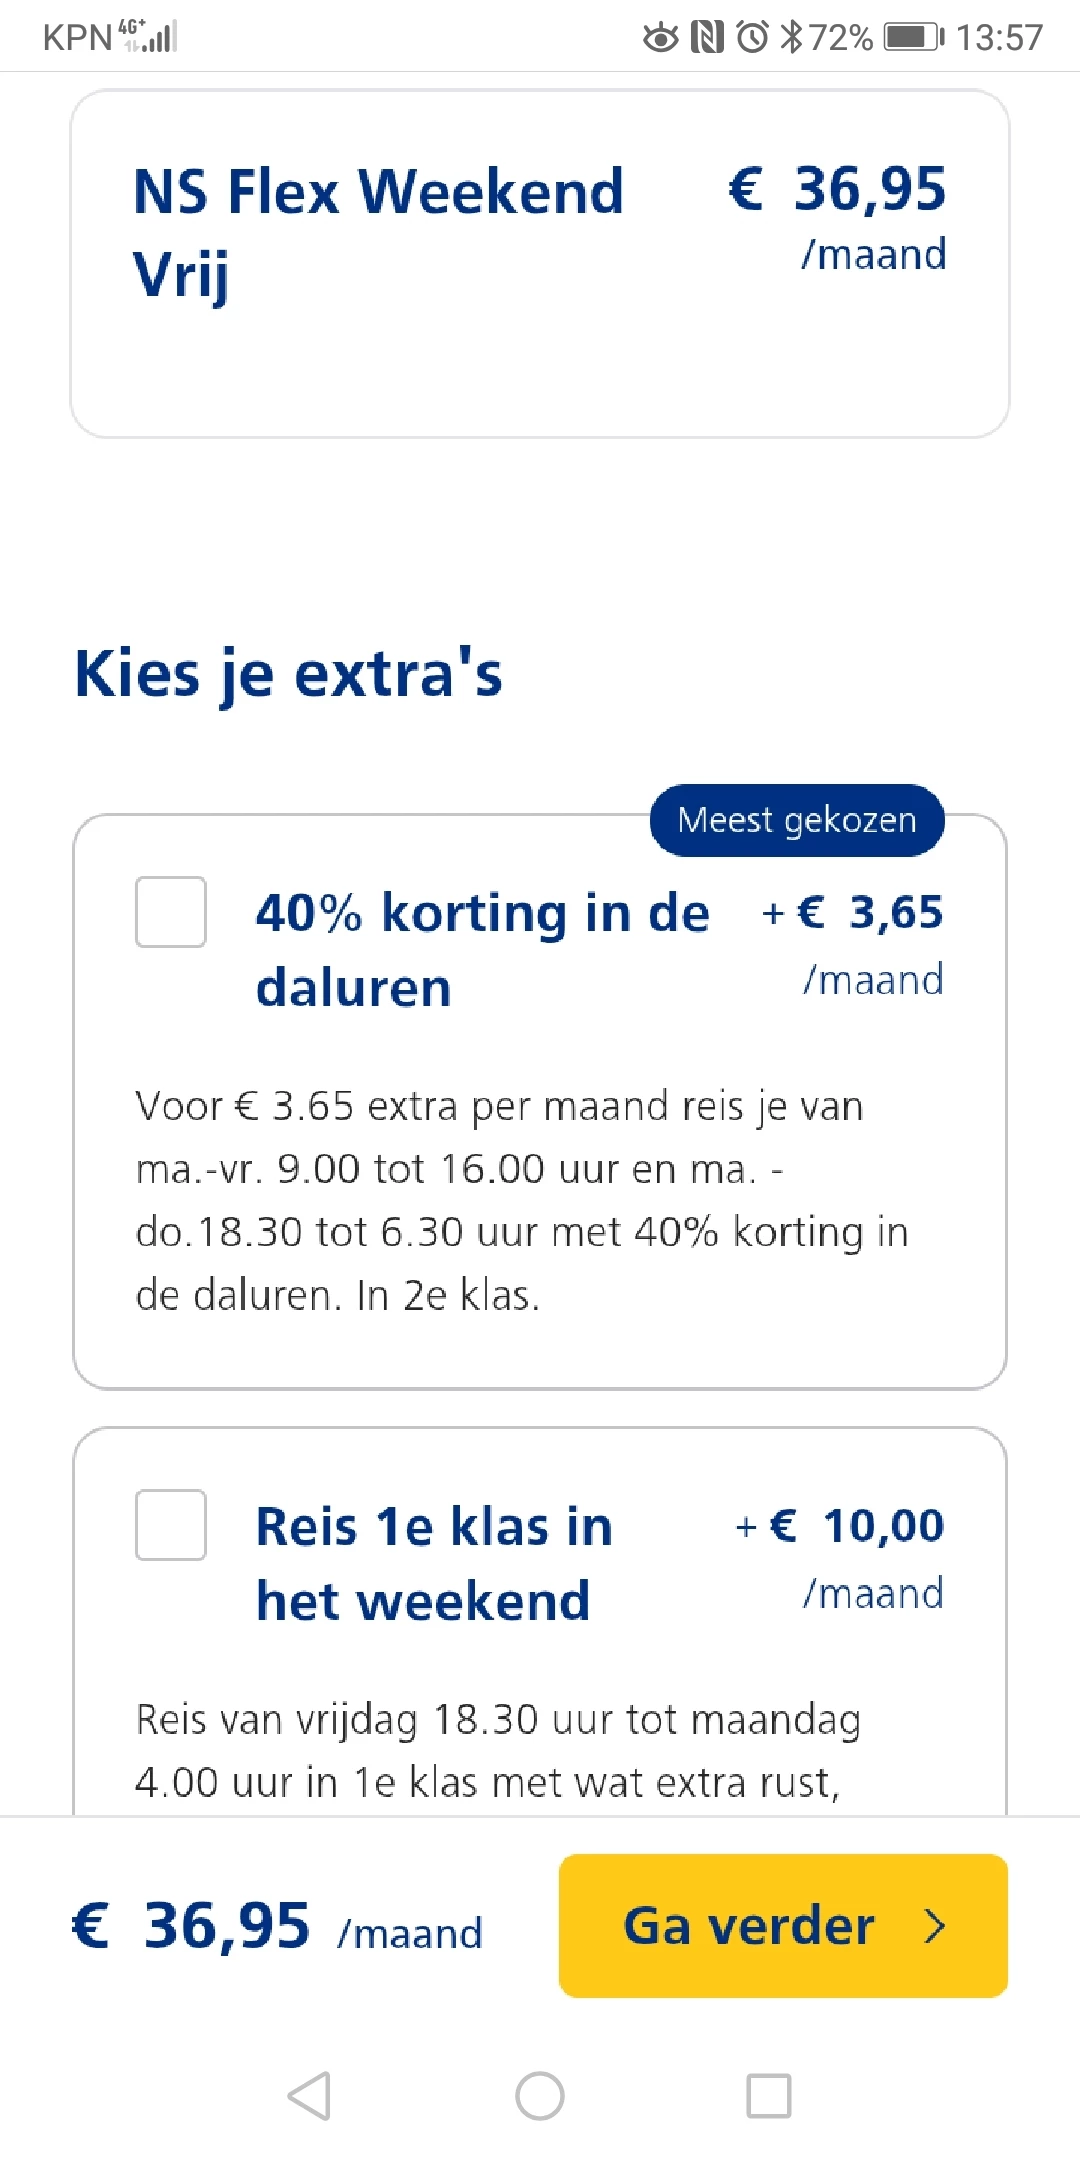Tap the Reis 1e klas in het weekend heading
Viewport: 1080px width, 2160px height.
pos(434,1562)
